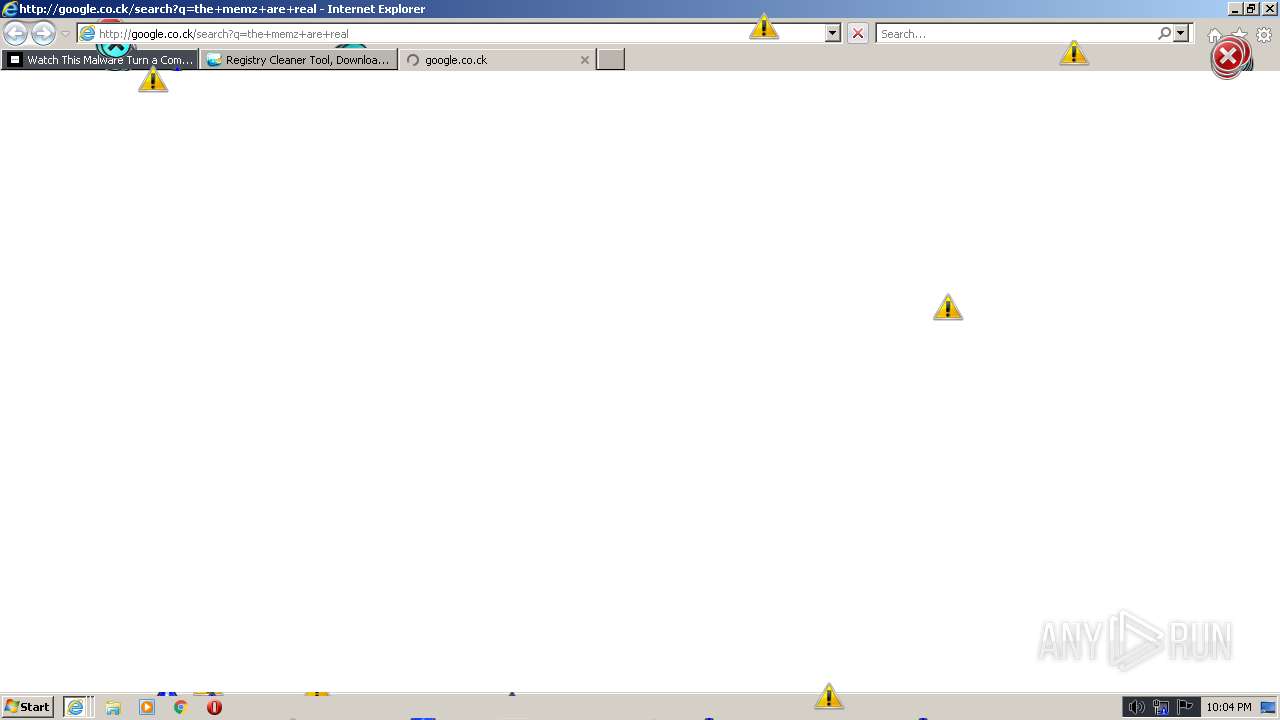Go forward with the Forward arrow button
The width and height of the screenshot is (1280, 720).
coord(43,33)
